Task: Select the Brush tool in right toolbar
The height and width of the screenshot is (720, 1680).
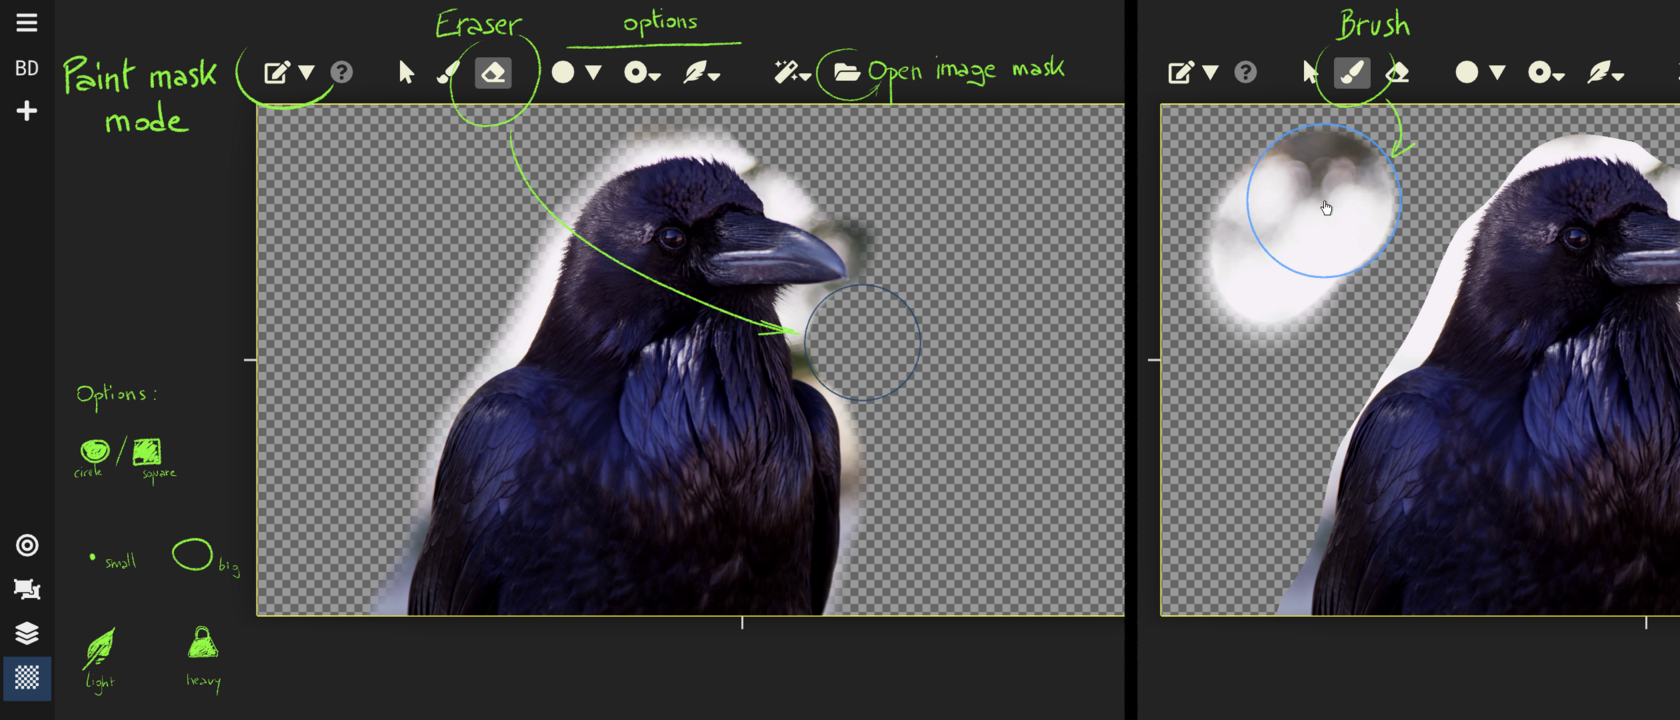Action: [x=1352, y=73]
